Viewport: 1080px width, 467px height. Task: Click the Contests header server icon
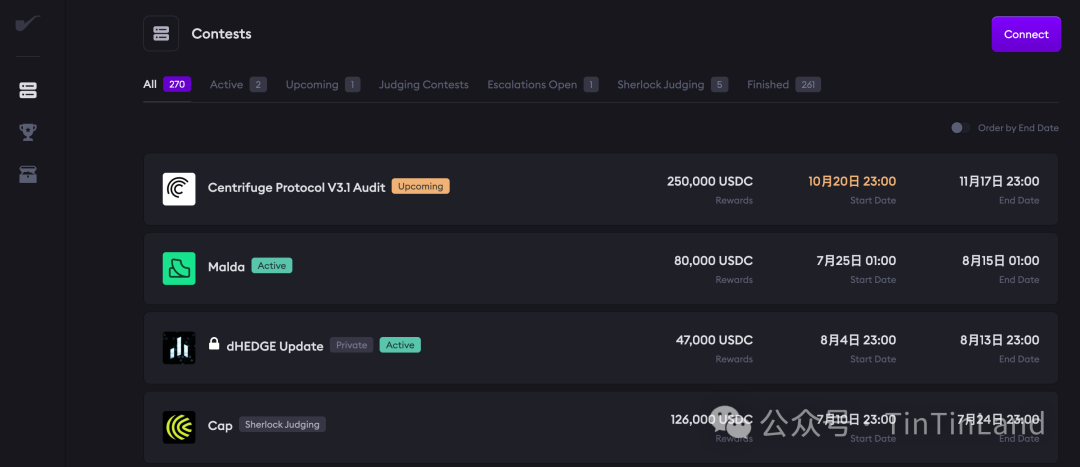point(161,34)
